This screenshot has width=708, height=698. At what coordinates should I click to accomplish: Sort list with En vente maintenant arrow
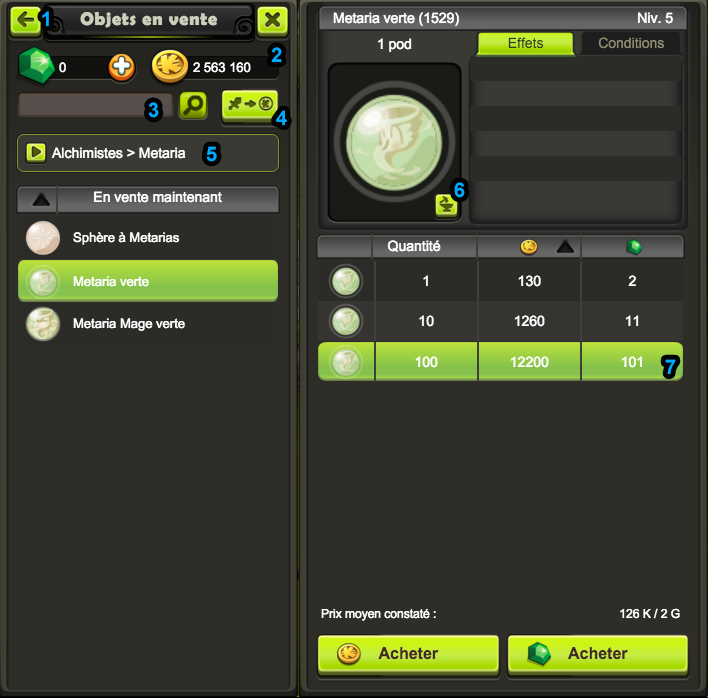click(x=41, y=199)
